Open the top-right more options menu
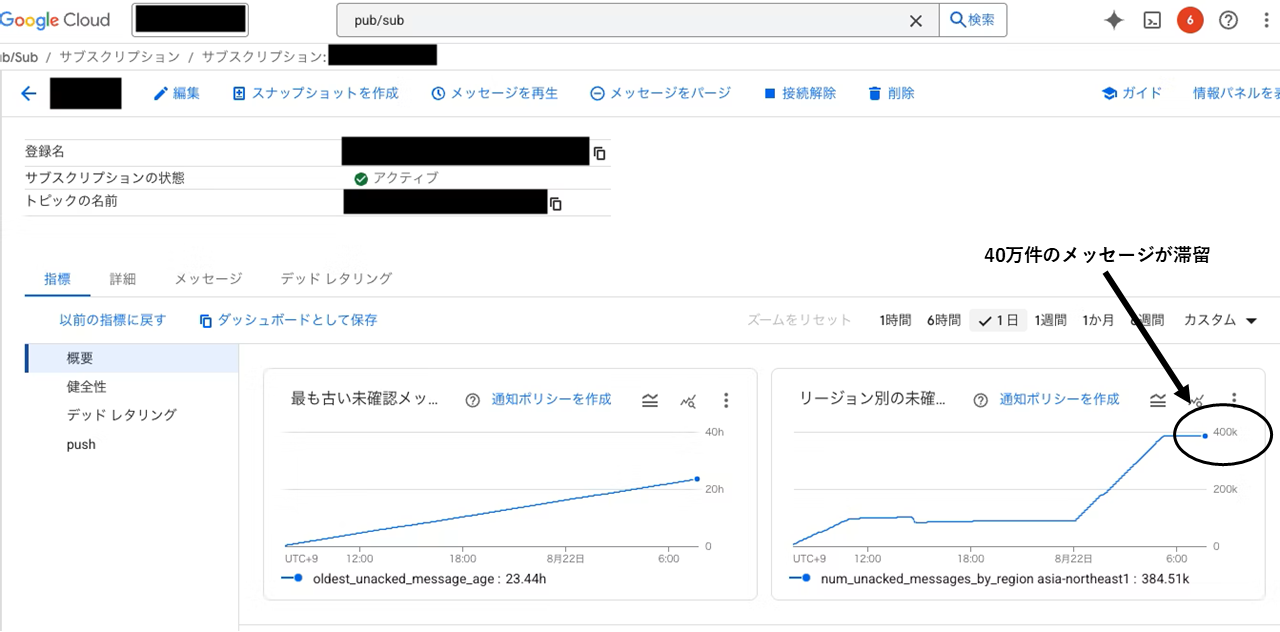This screenshot has width=1280, height=632. click(1266, 20)
